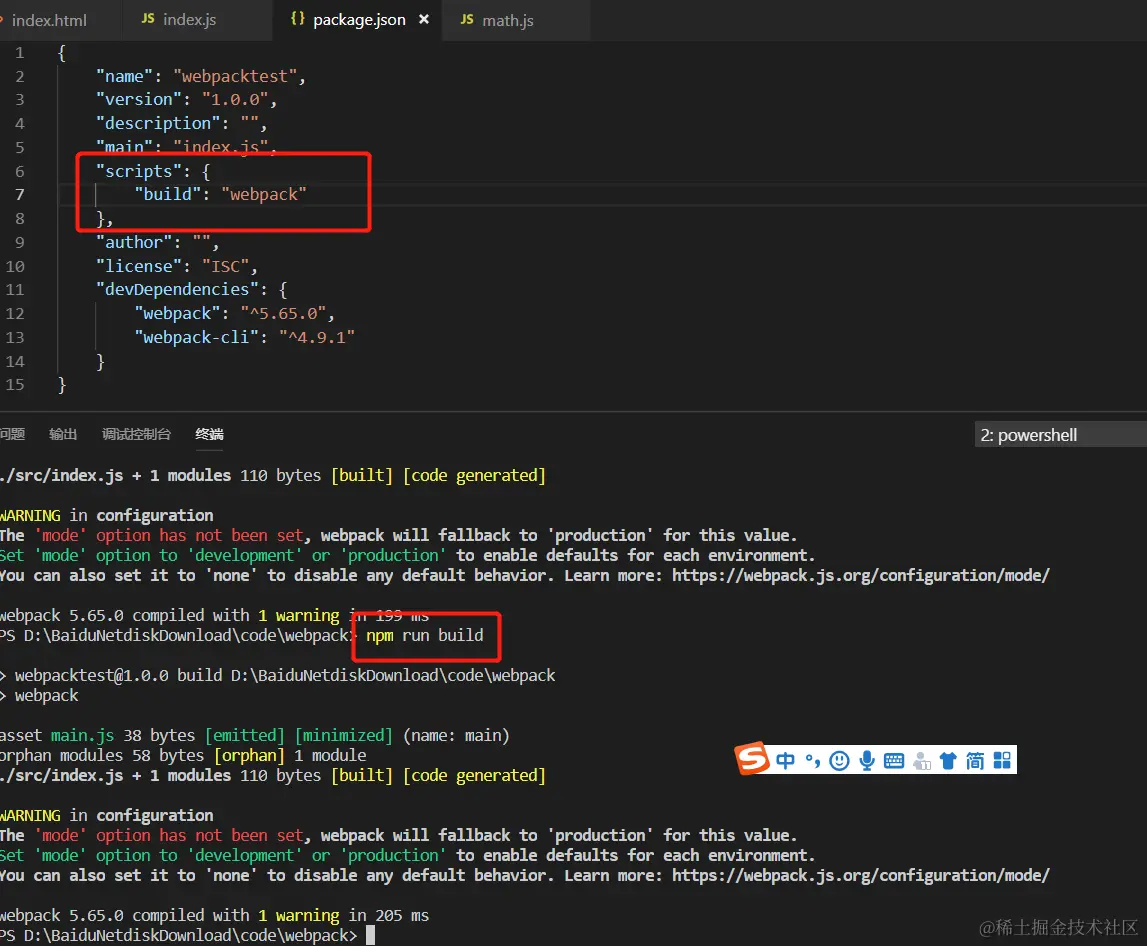Screen dimensions: 1147x946
Task: Open the Sogou account login icon
Action: (x=922, y=761)
